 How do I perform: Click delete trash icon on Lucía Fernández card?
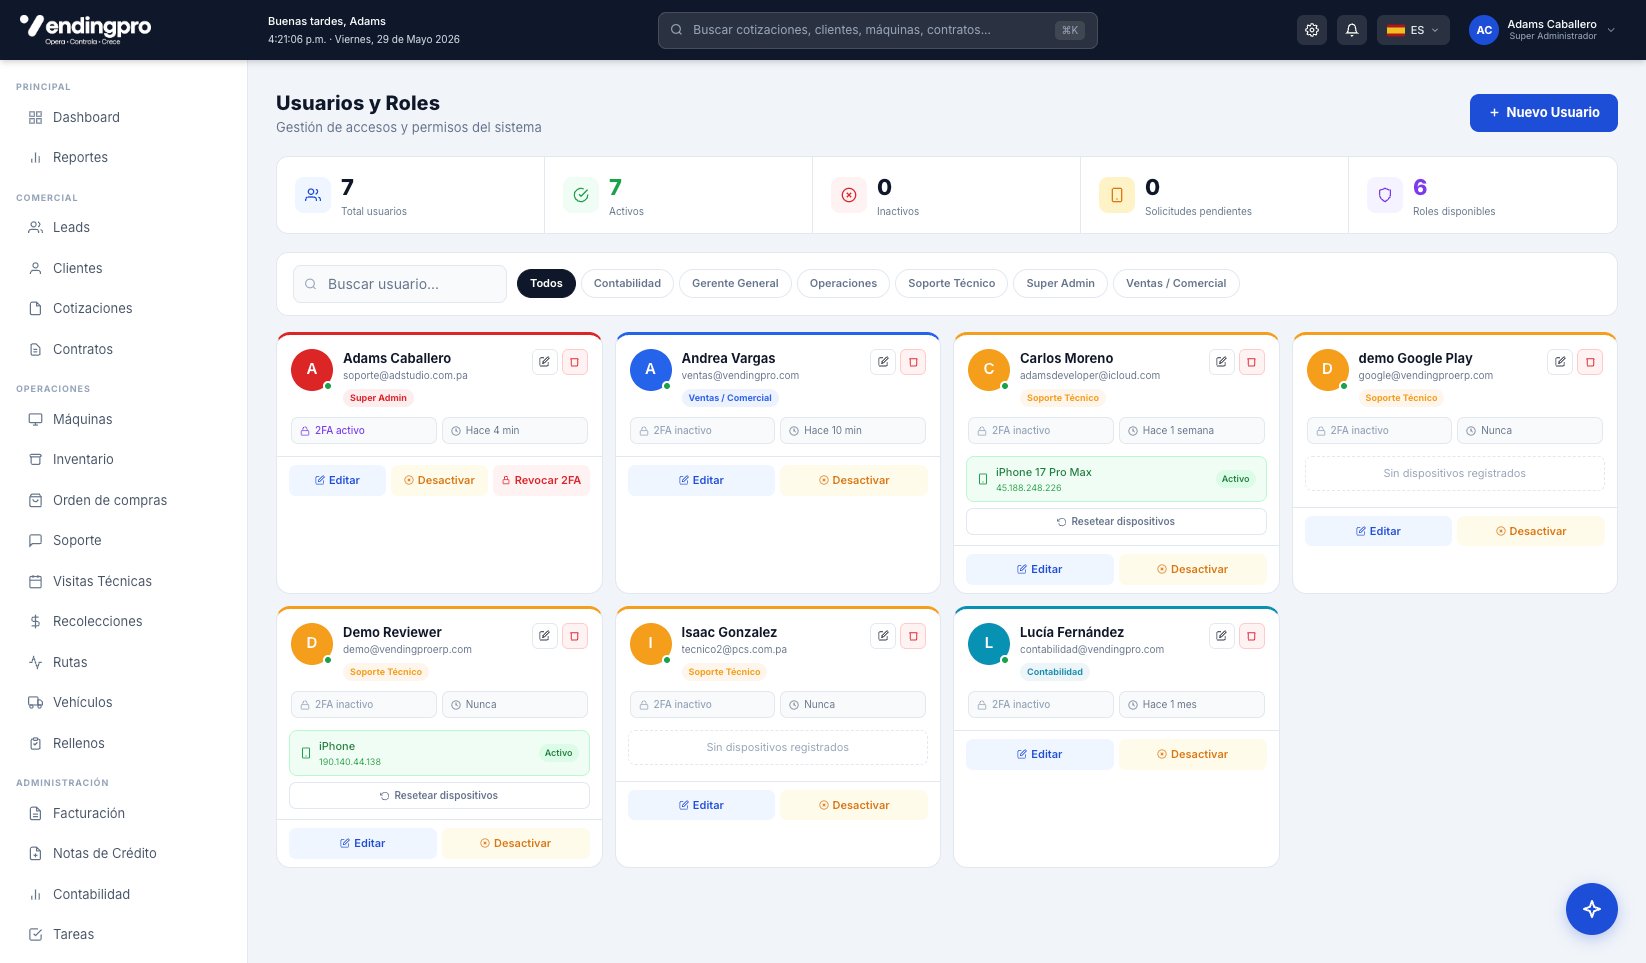click(1252, 636)
